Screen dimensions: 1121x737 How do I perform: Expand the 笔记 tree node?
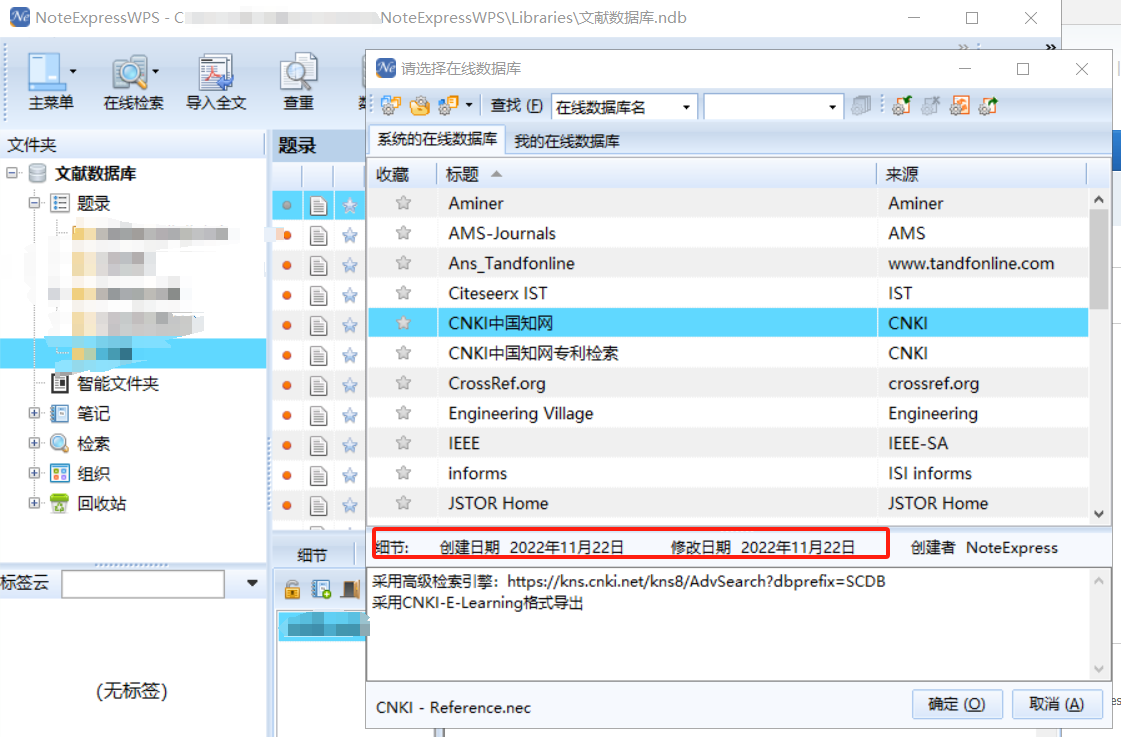[x=34, y=412]
